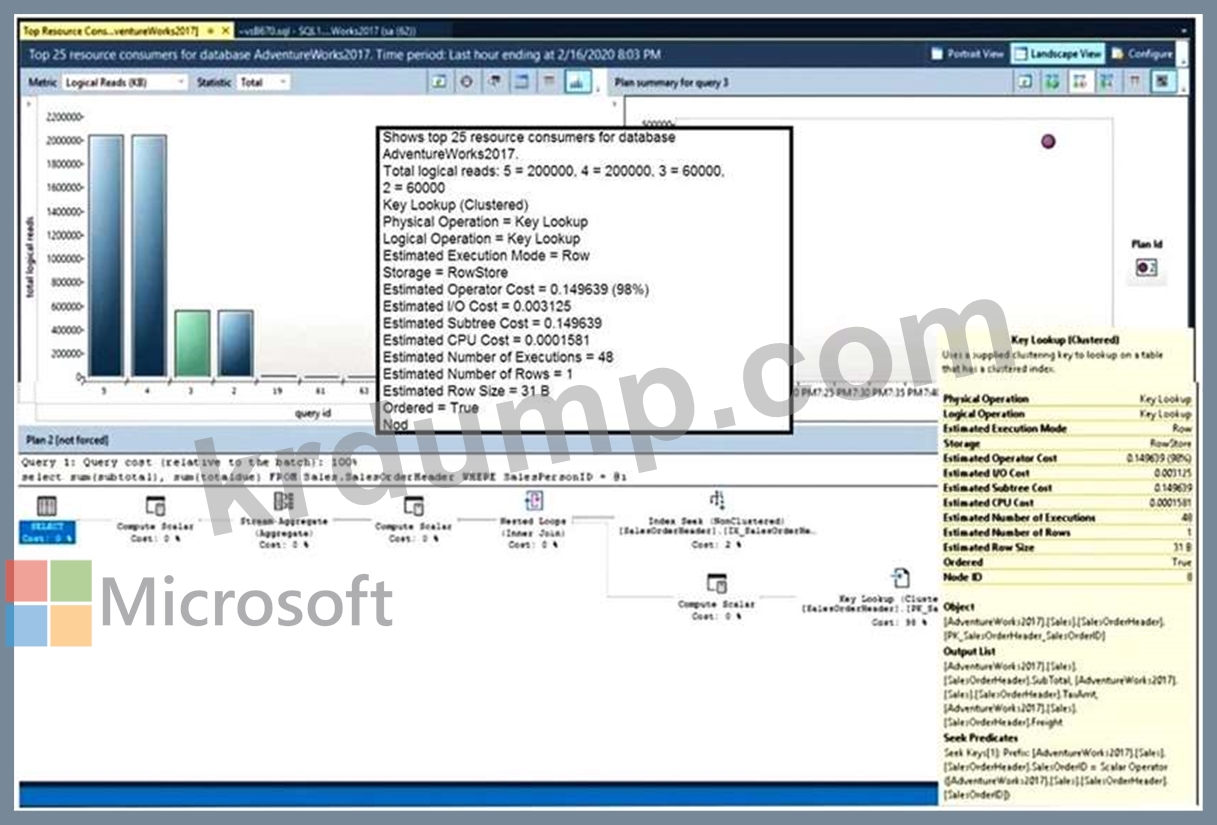This screenshot has width=1217, height=825.
Task: Switch to the Top Resource Consumers tab
Action: point(110,31)
